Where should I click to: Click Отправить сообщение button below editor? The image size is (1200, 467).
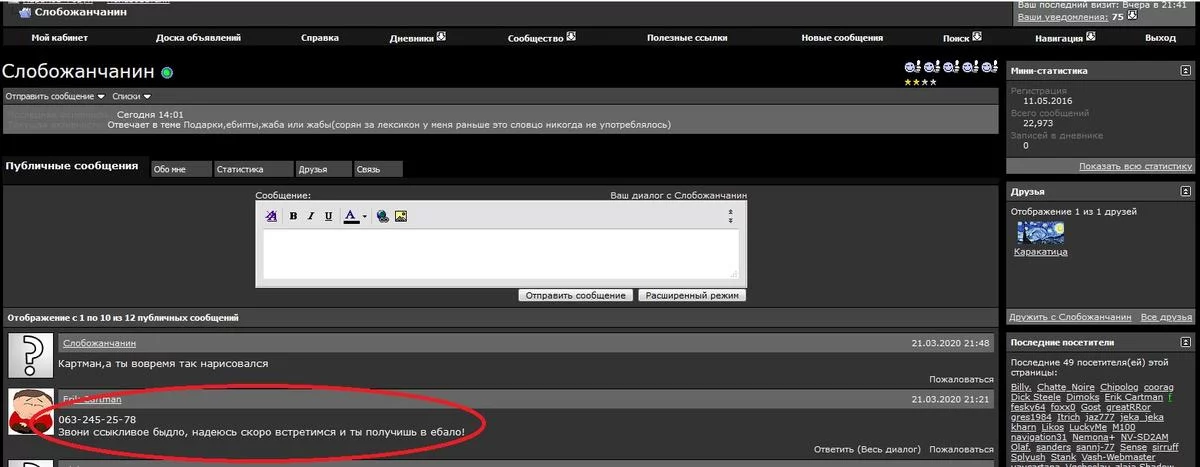point(576,296)
